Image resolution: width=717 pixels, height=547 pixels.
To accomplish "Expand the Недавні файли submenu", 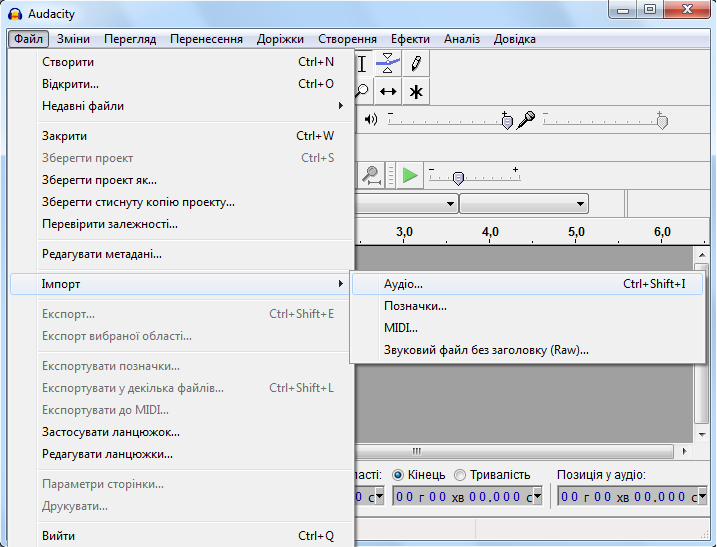I will click(182, 106).
